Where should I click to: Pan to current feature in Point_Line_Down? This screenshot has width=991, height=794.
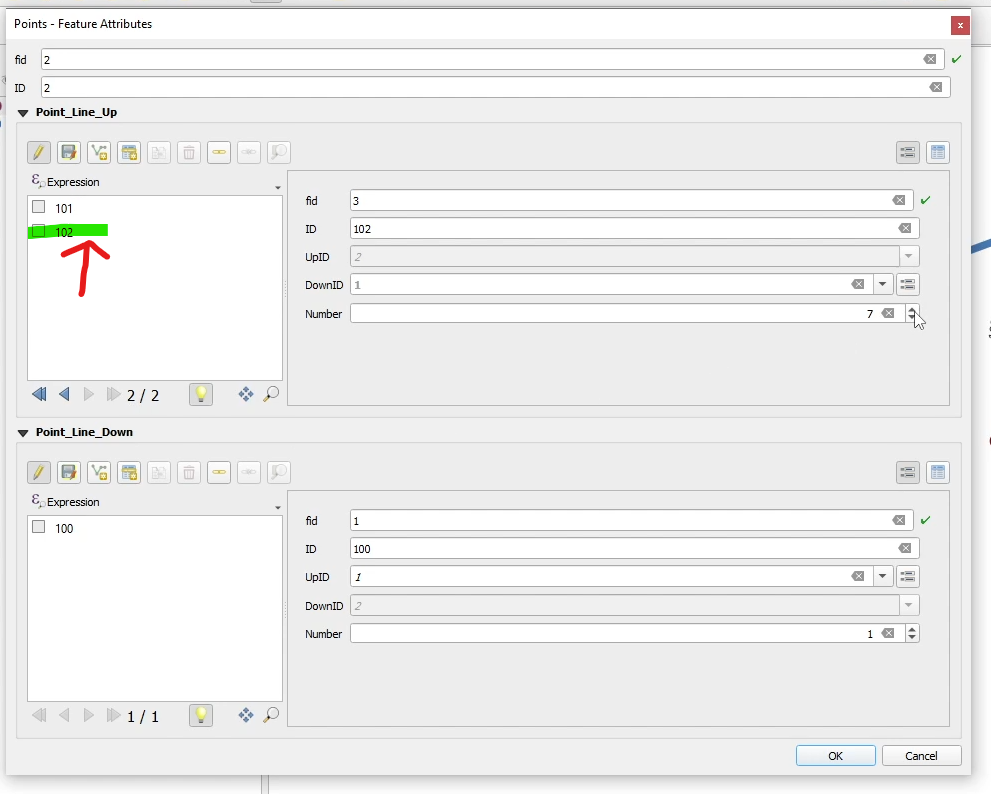[246, 715]
